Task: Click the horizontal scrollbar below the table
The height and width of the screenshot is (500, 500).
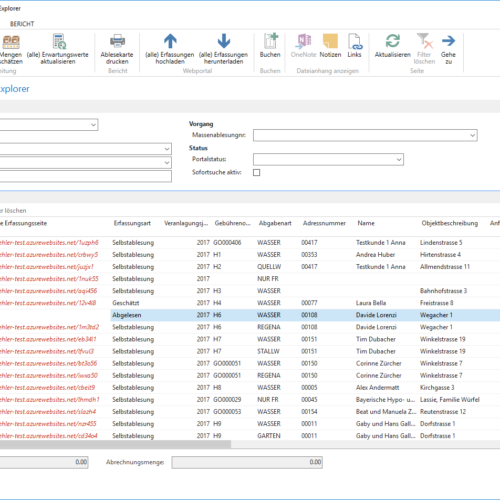Action: coord(115,444)
